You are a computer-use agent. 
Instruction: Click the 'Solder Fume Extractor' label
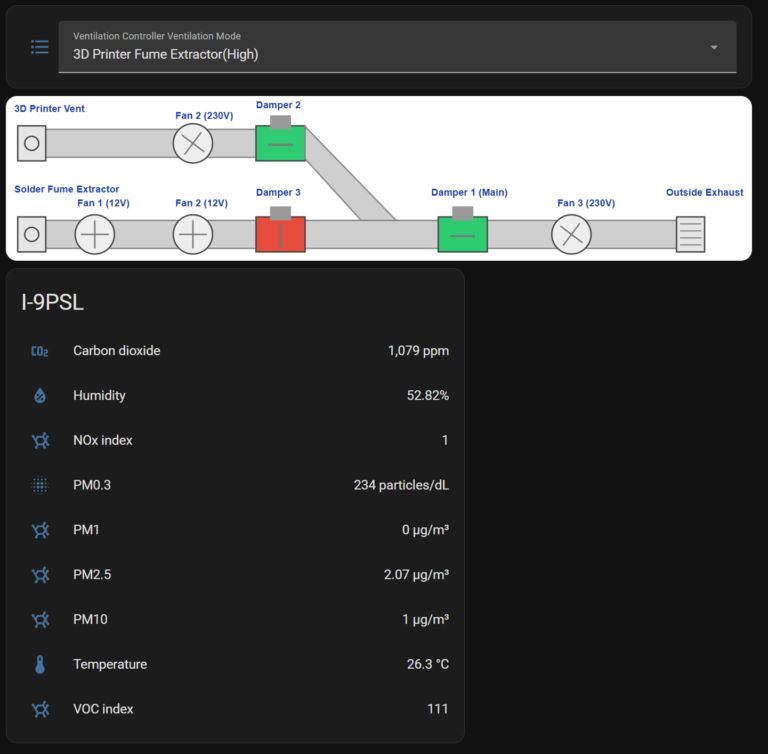pos(67,189)
